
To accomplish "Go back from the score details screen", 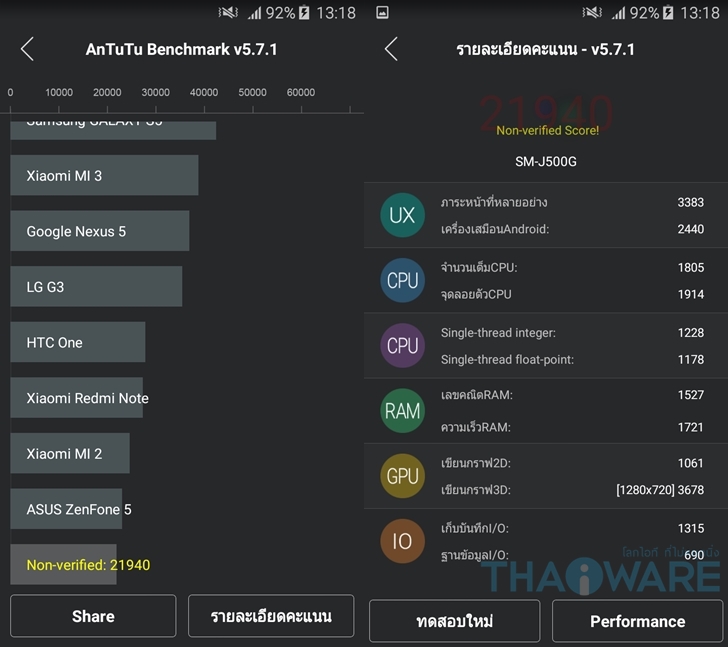I will click(391, 49).
